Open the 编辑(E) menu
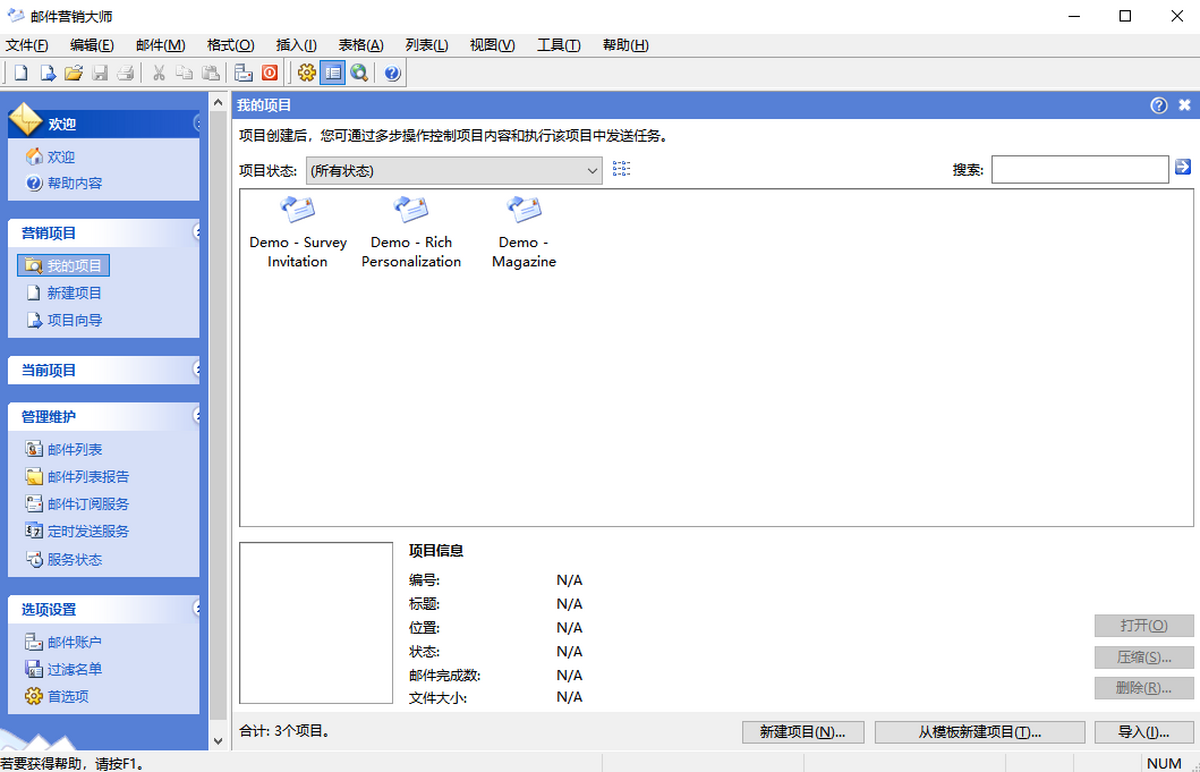The width and height of the screenshot is (1200, 772). (x=92, y=45)
